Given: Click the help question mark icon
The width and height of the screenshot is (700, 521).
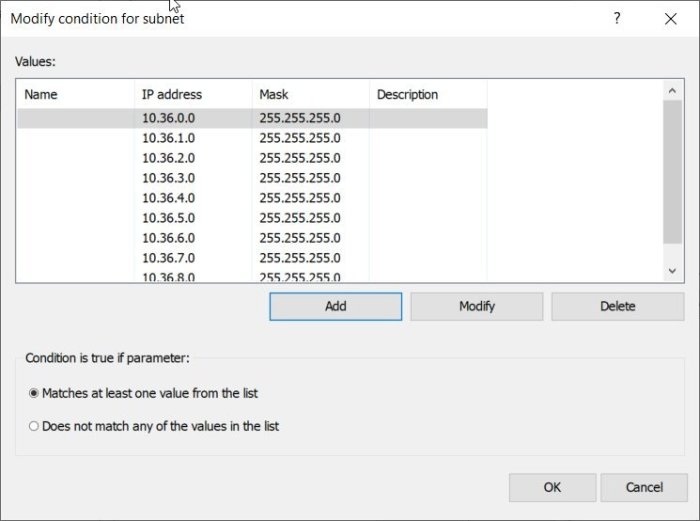Looking at the screenshot, I should [618, 18].
